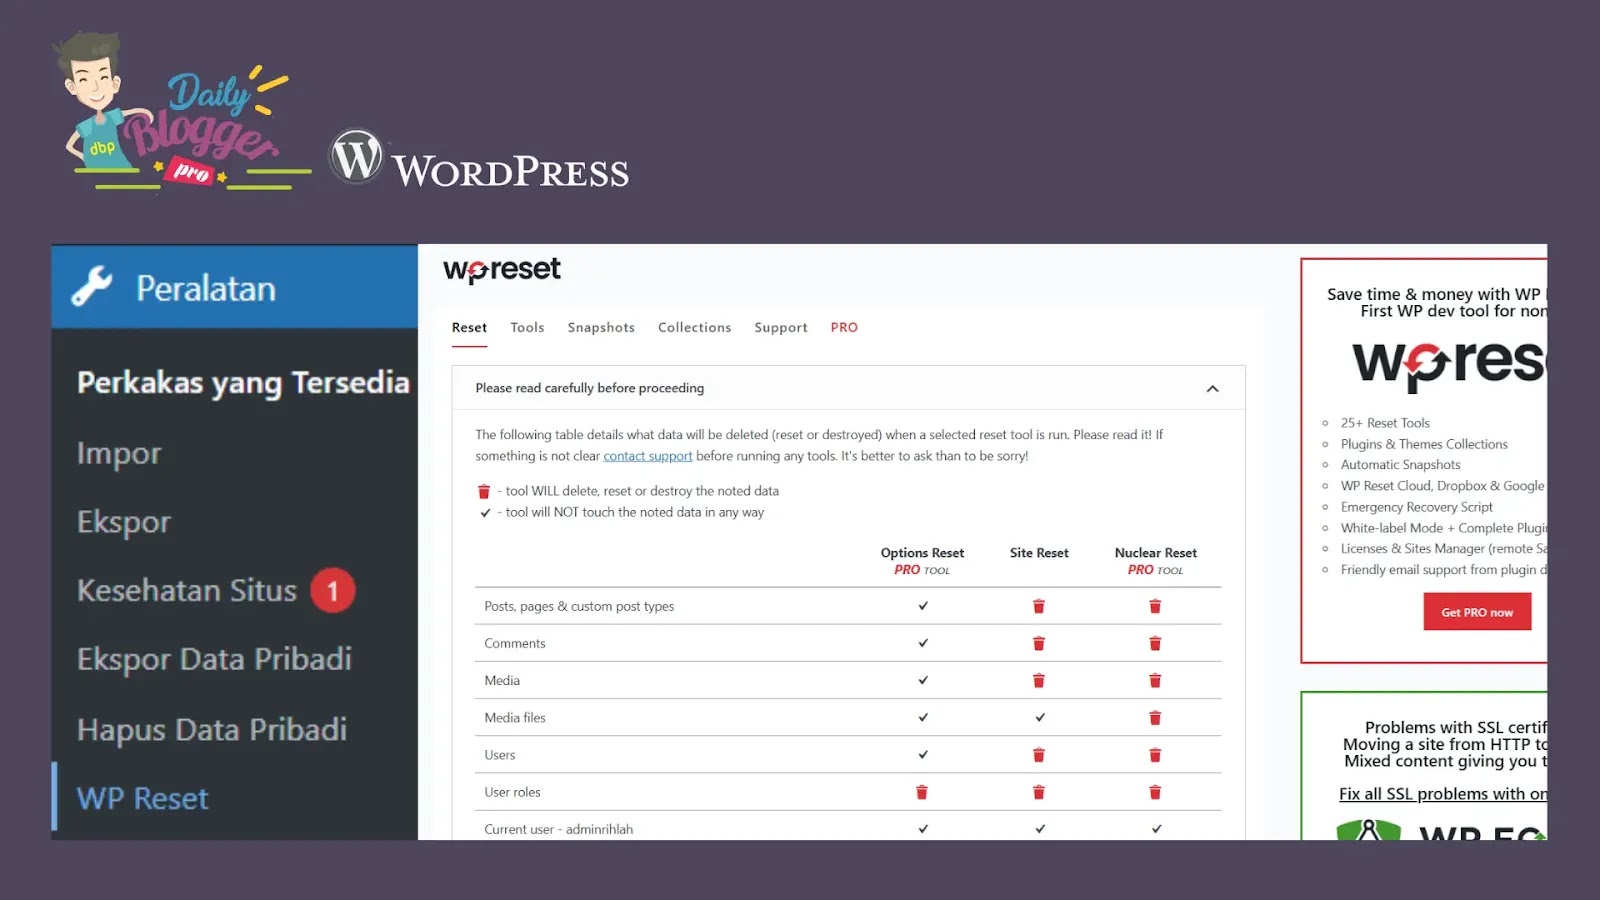Screen dimensions: 1600x900
Task: Click 'Automatic Snapshots' list item
Action: [1400, 465]
